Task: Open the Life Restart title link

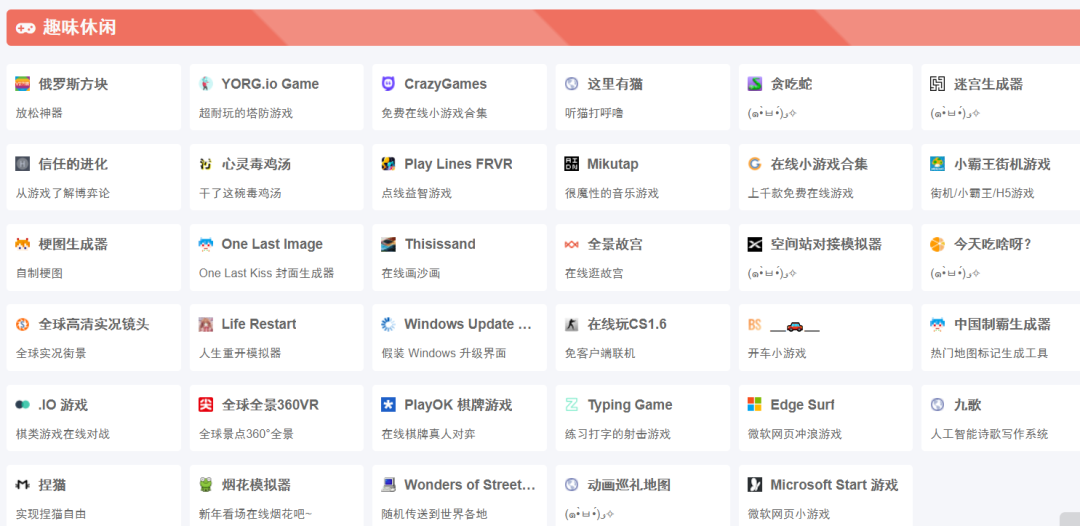Action: coord(259,324)
